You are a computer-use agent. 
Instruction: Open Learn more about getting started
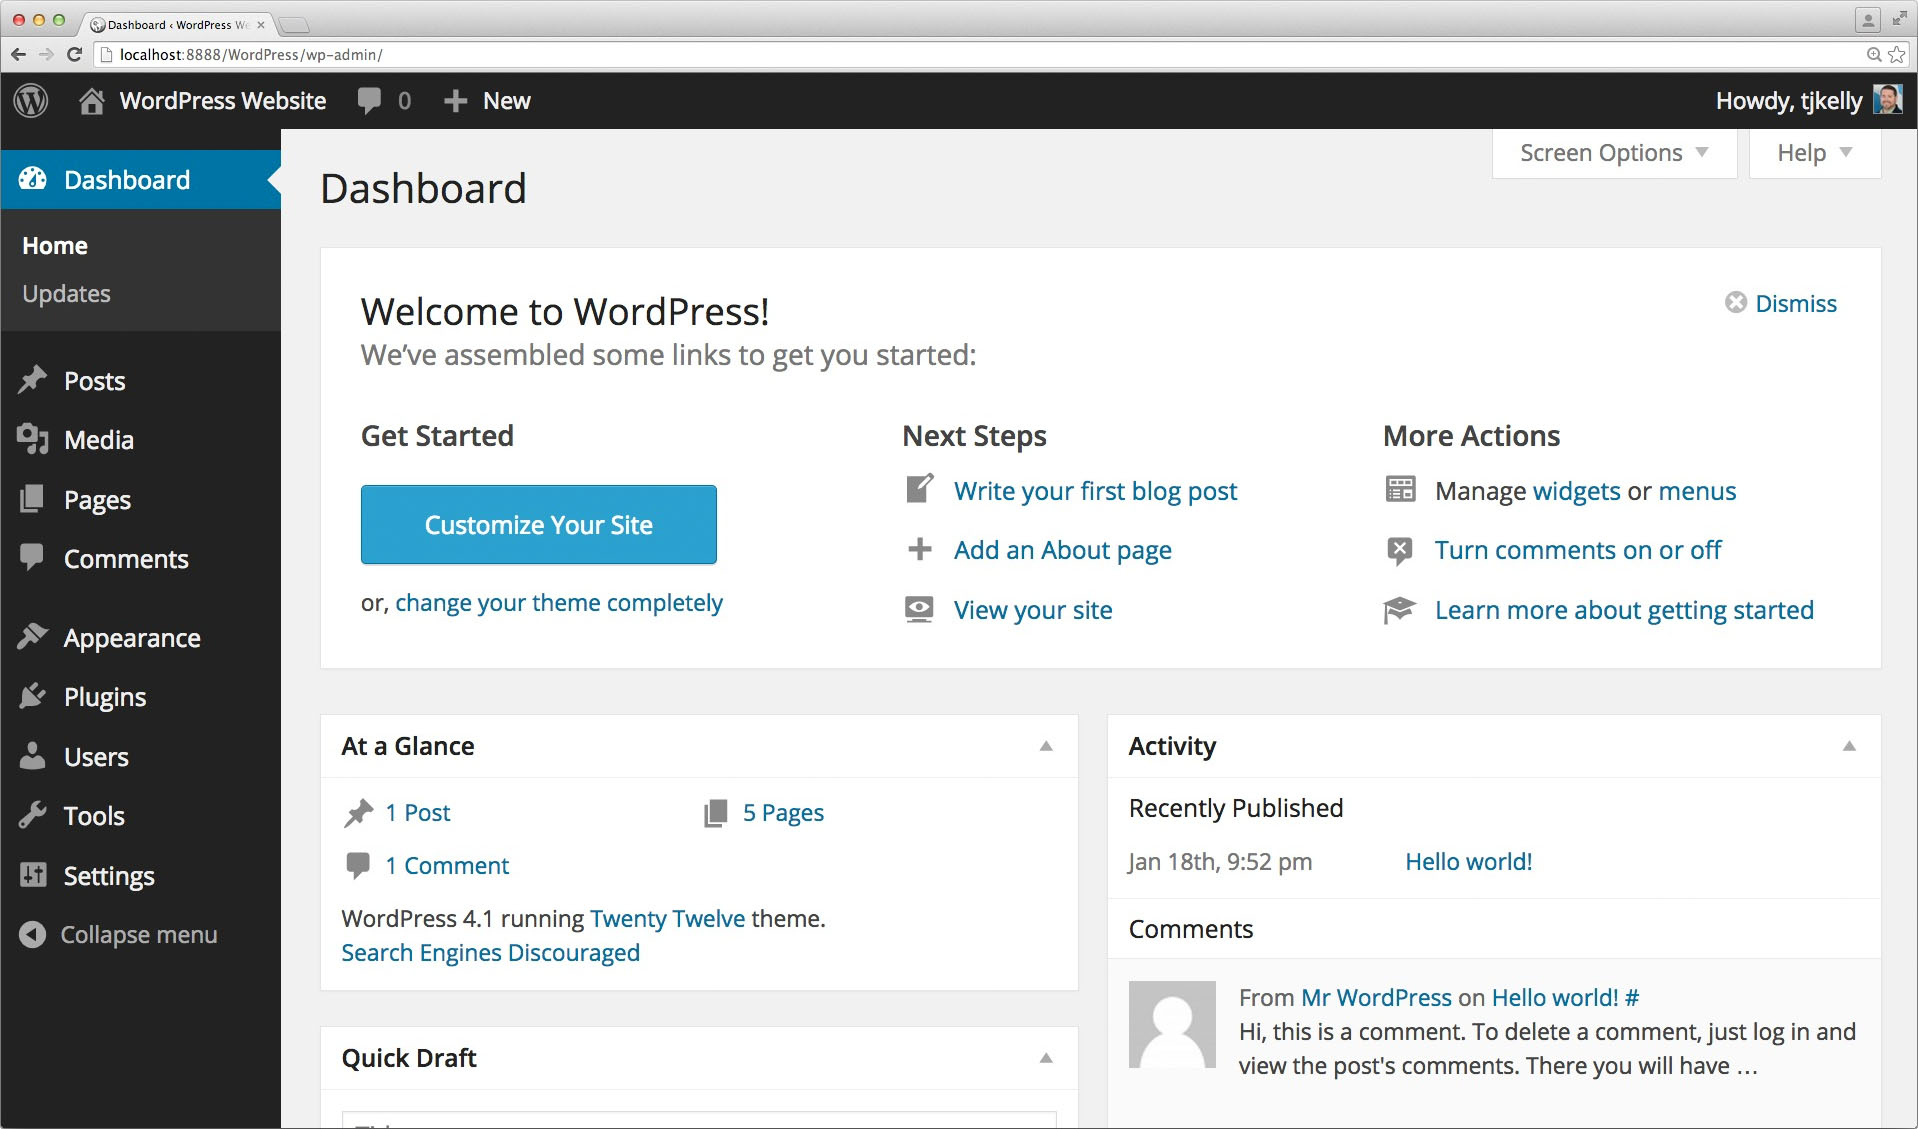(x=1624, y=610)
